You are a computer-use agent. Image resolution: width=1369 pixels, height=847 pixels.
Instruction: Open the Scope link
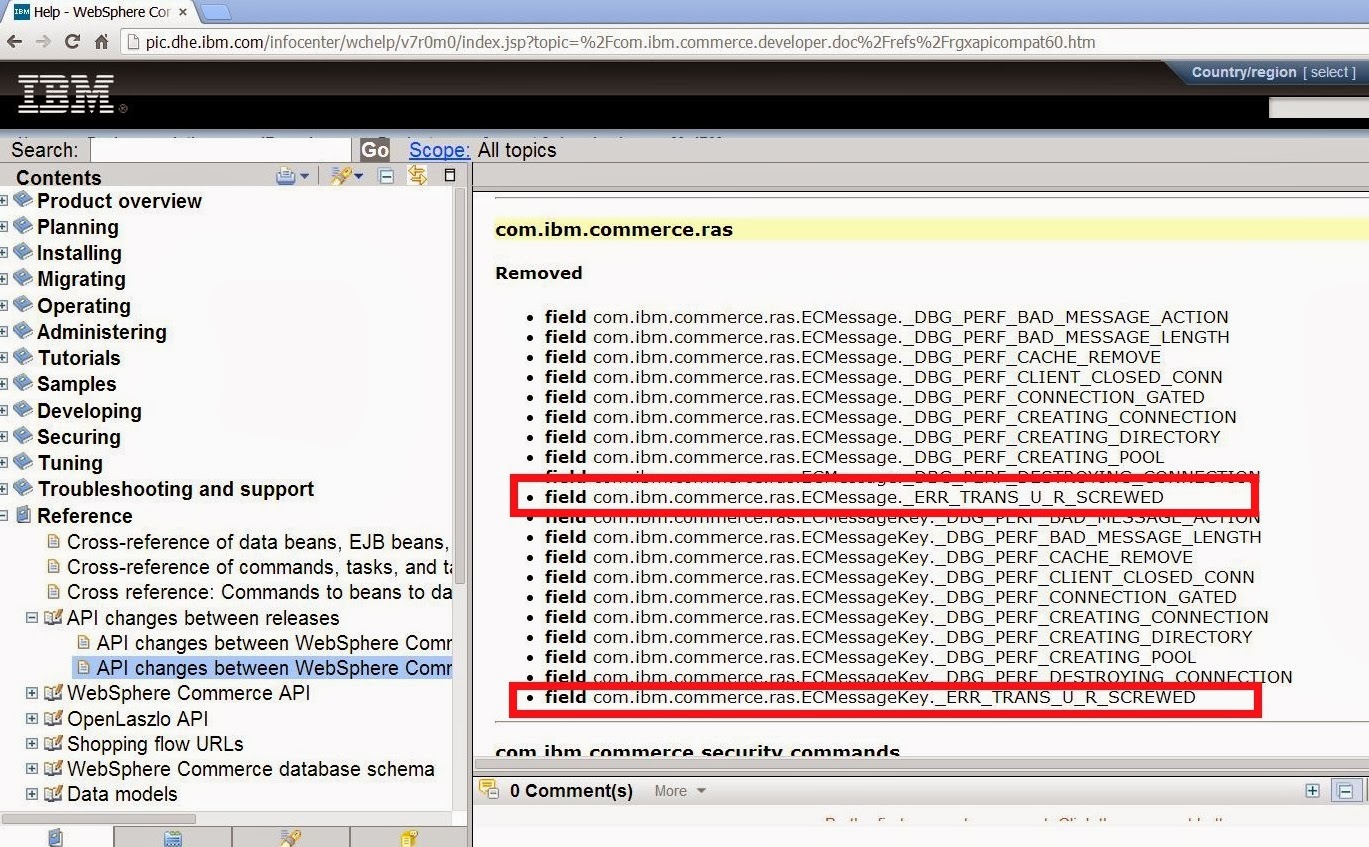click(439, 150)
